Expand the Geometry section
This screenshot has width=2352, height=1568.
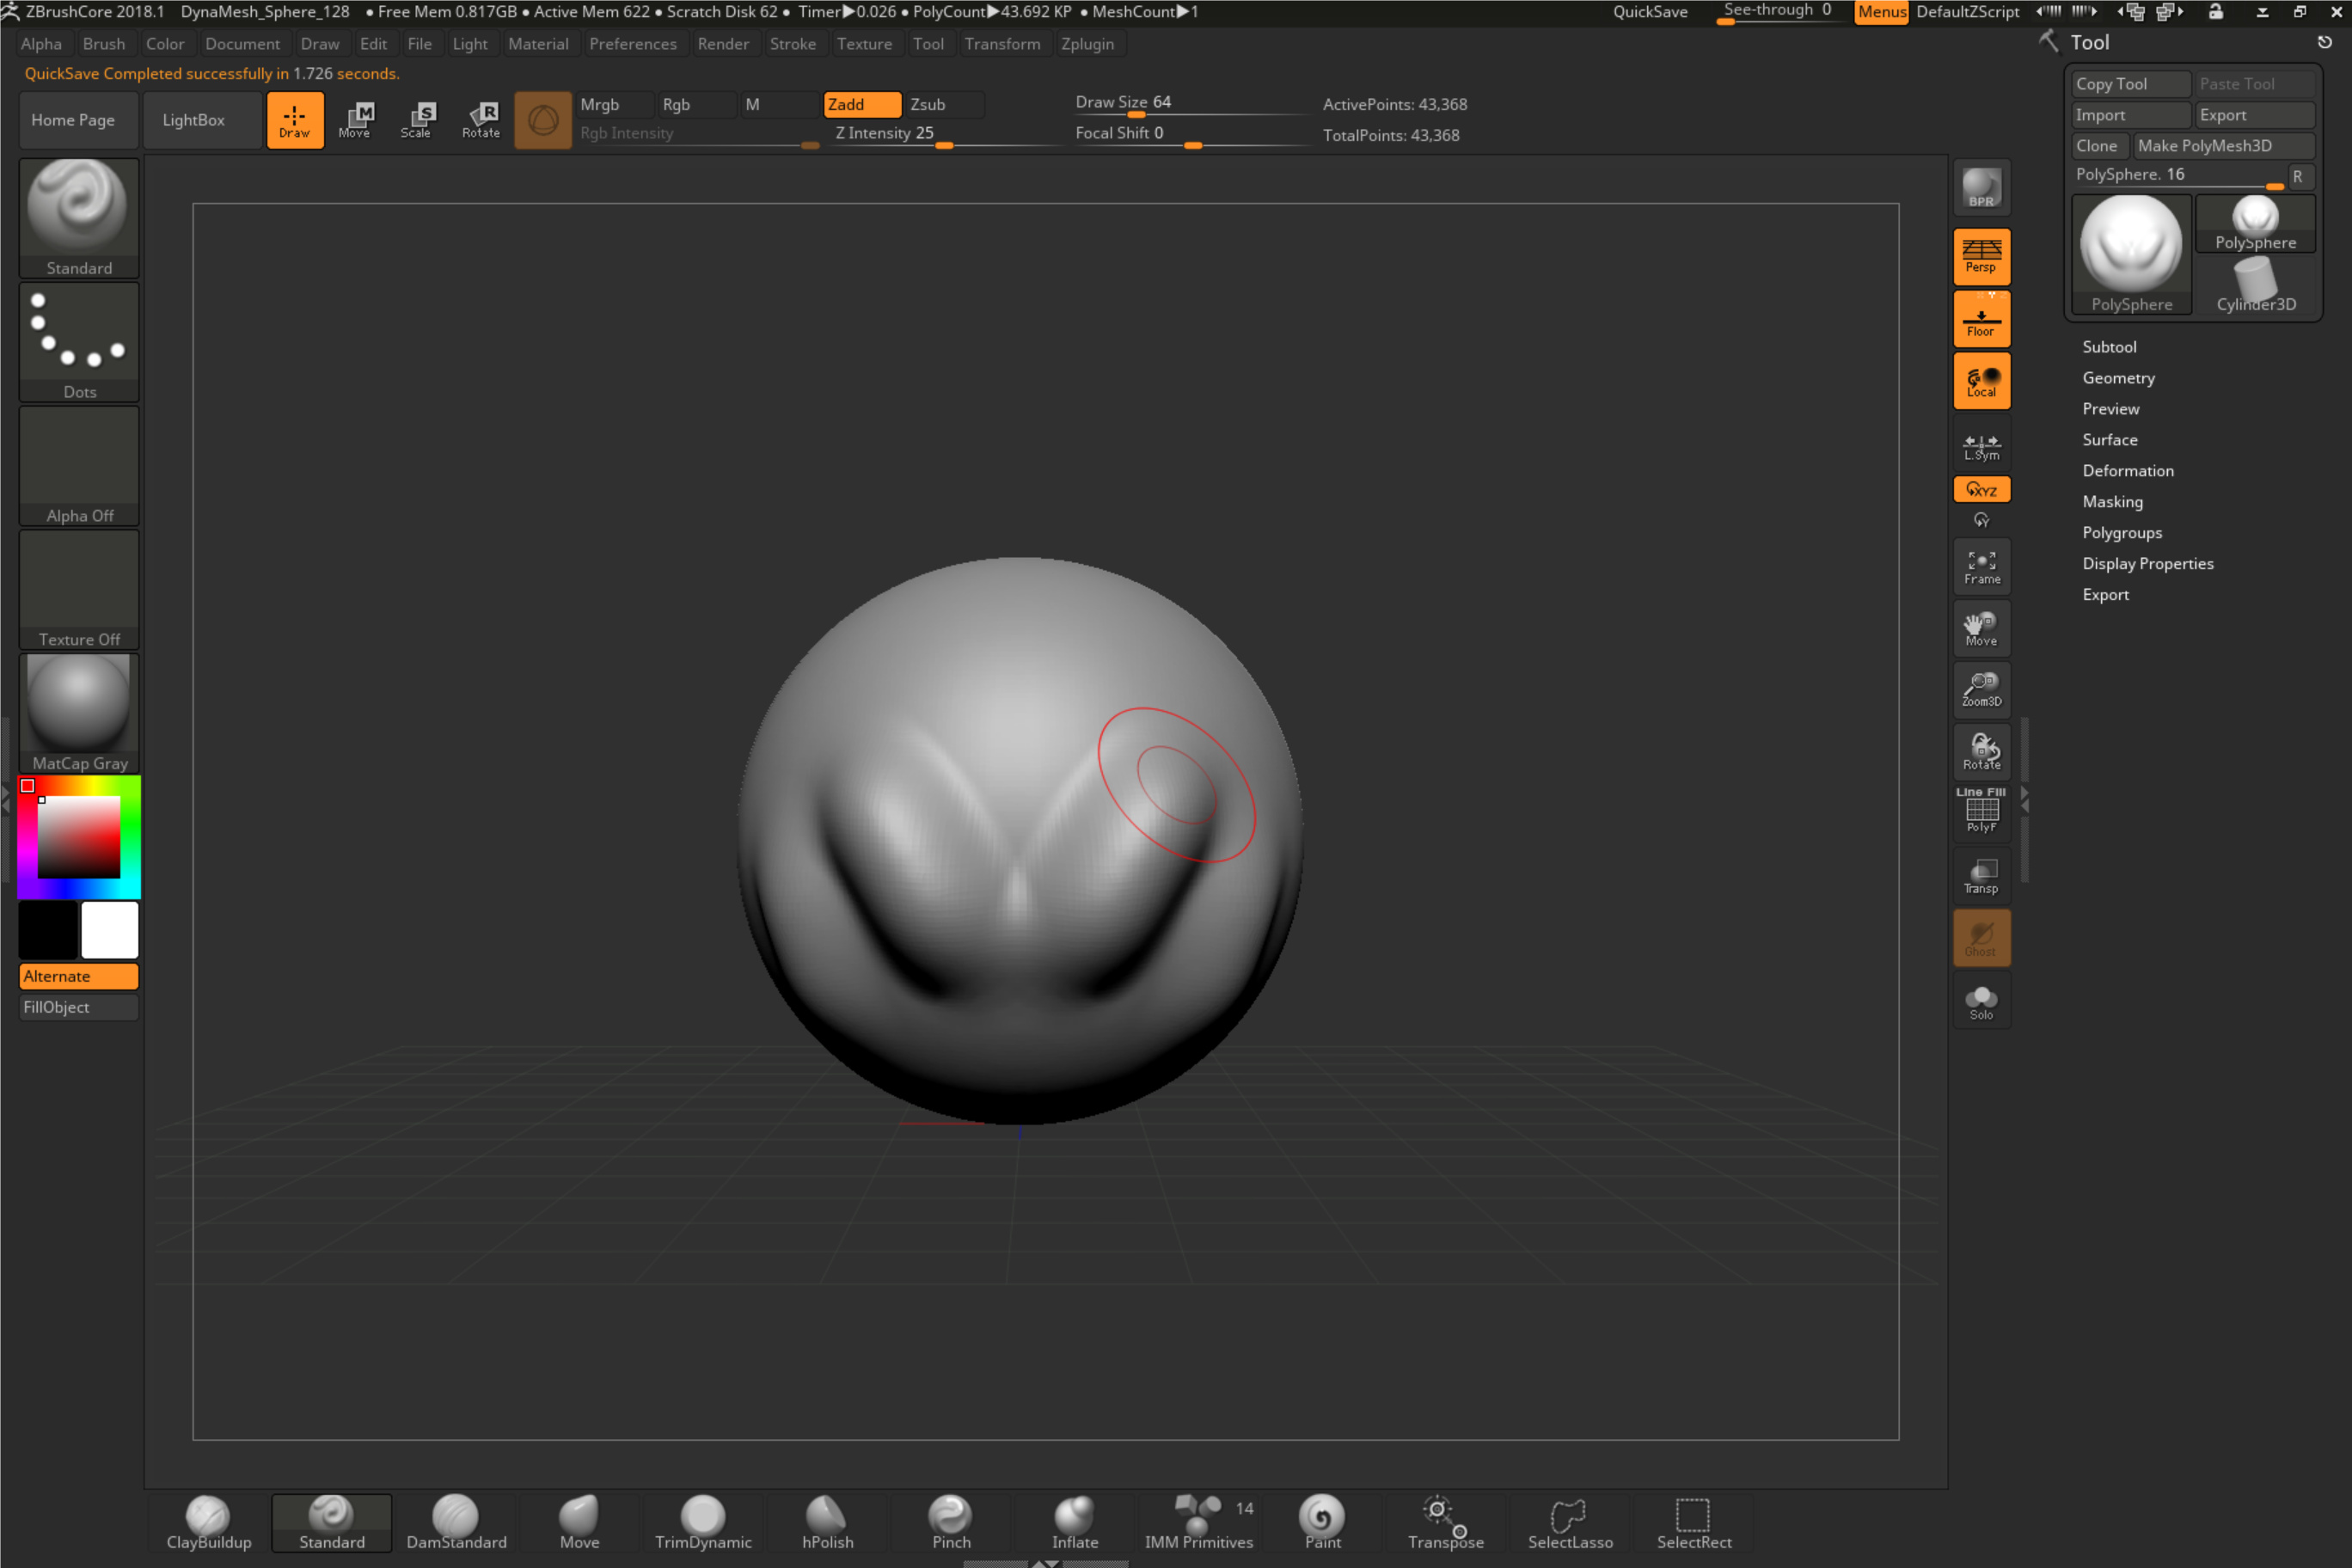2118,378
